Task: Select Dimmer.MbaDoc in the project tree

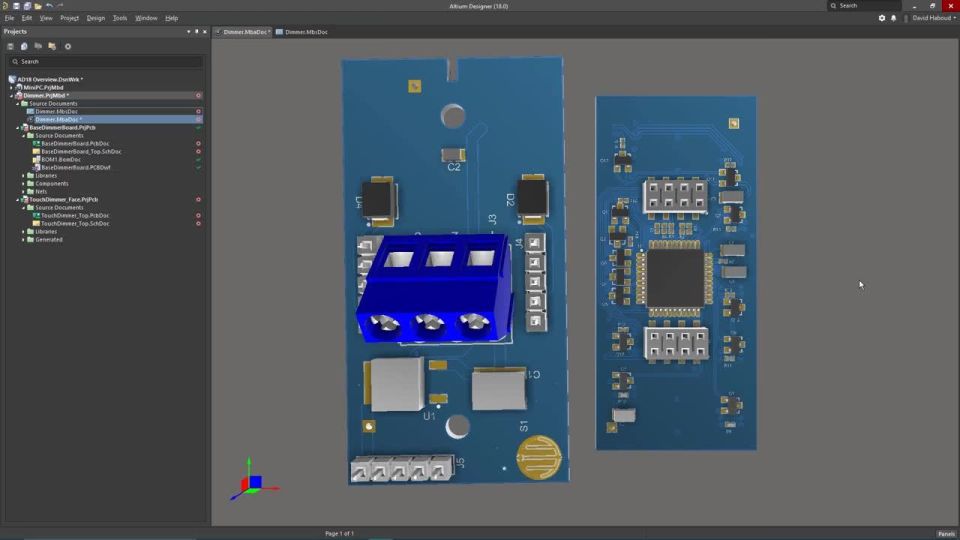Action: 58,119
